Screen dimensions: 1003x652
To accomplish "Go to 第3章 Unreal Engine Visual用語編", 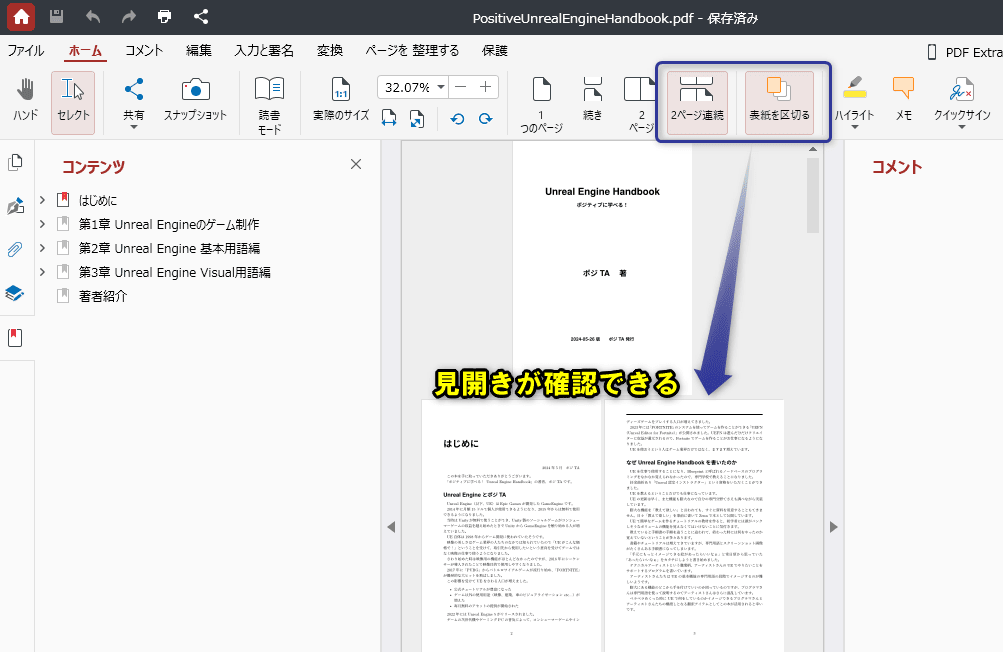I will 175,273.
